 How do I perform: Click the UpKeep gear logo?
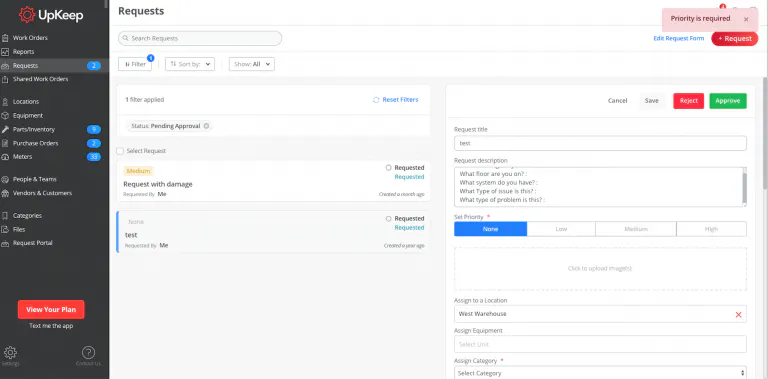27,15
